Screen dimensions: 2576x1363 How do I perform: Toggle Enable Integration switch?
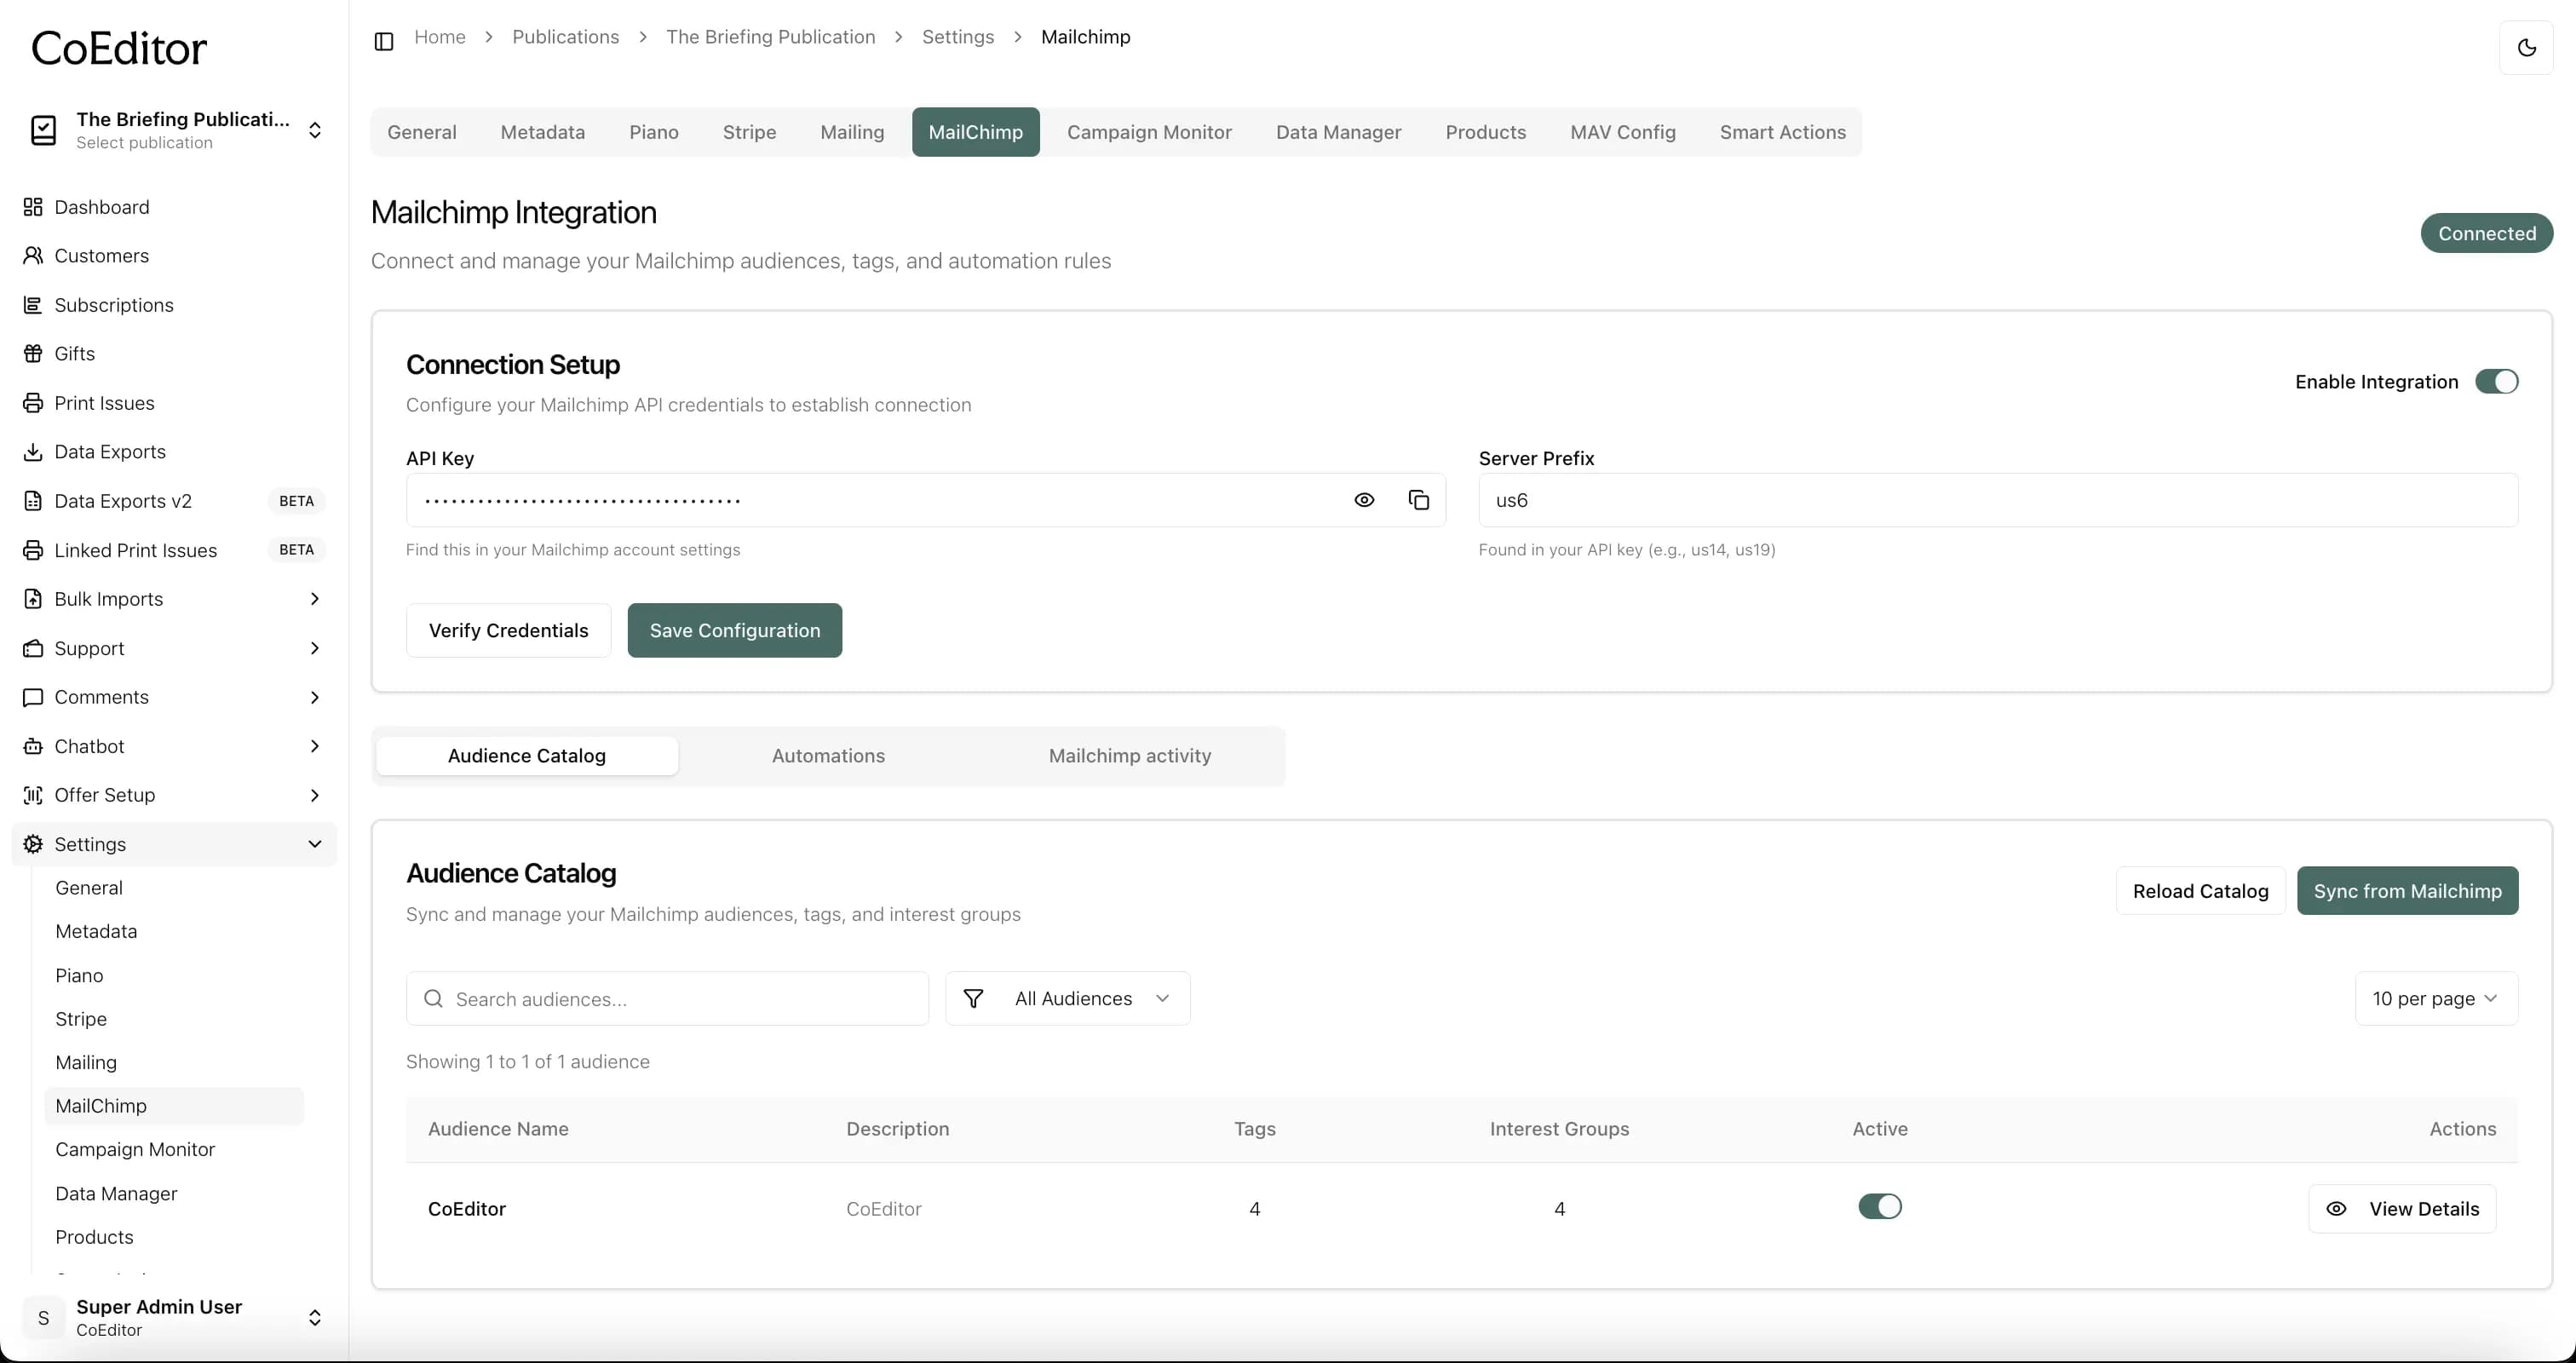point(2496,381)
